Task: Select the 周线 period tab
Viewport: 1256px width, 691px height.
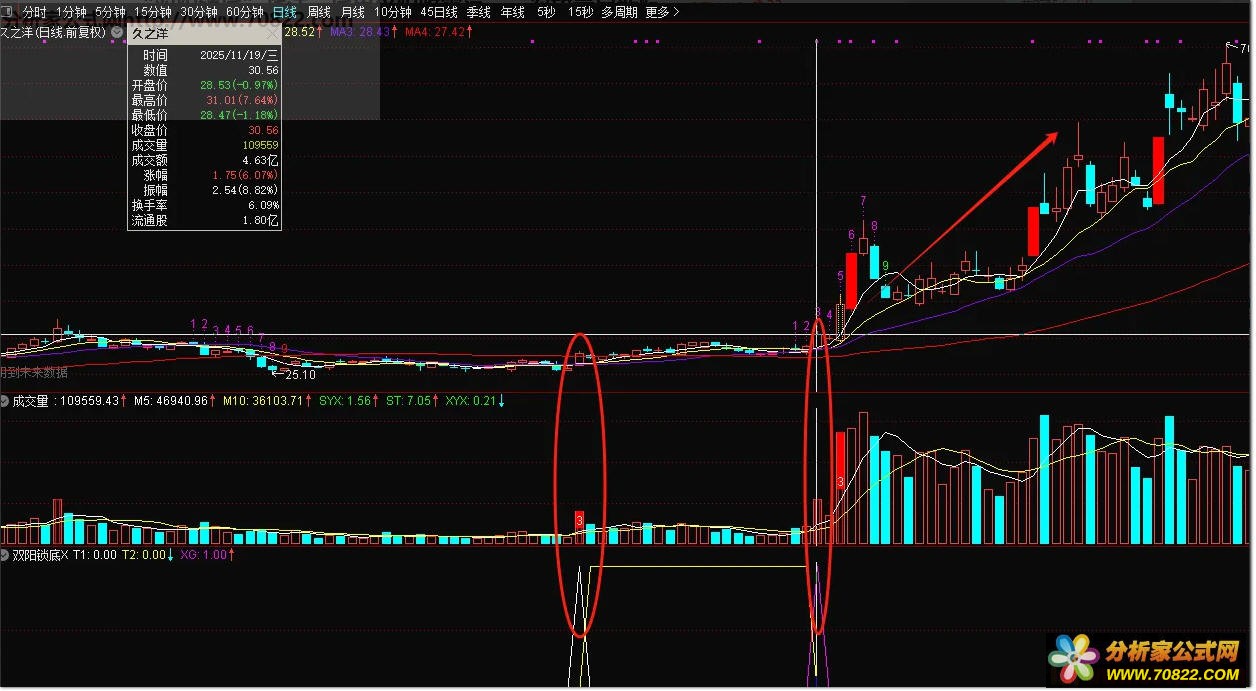Action: pos(319,12)
